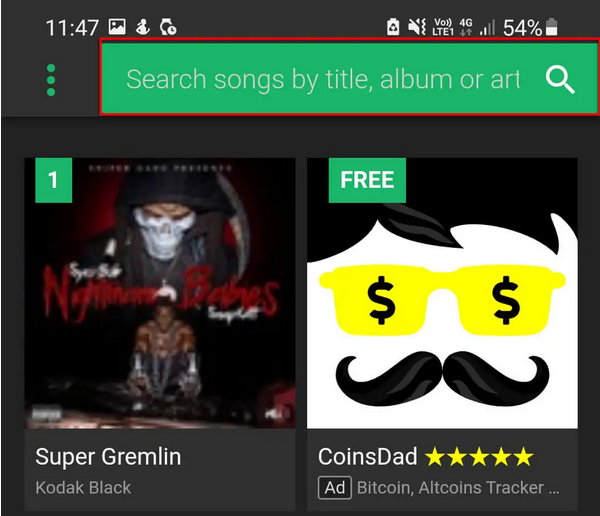This screenshot has height=516, width=600.
Task: Open the Super Gremlin album artwork
Action: [160, 293]
